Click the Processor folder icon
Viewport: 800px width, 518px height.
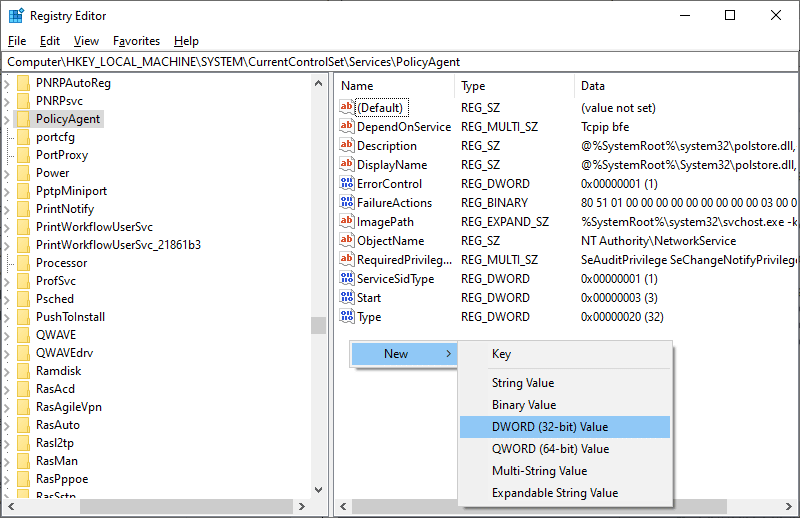[23, 263]
